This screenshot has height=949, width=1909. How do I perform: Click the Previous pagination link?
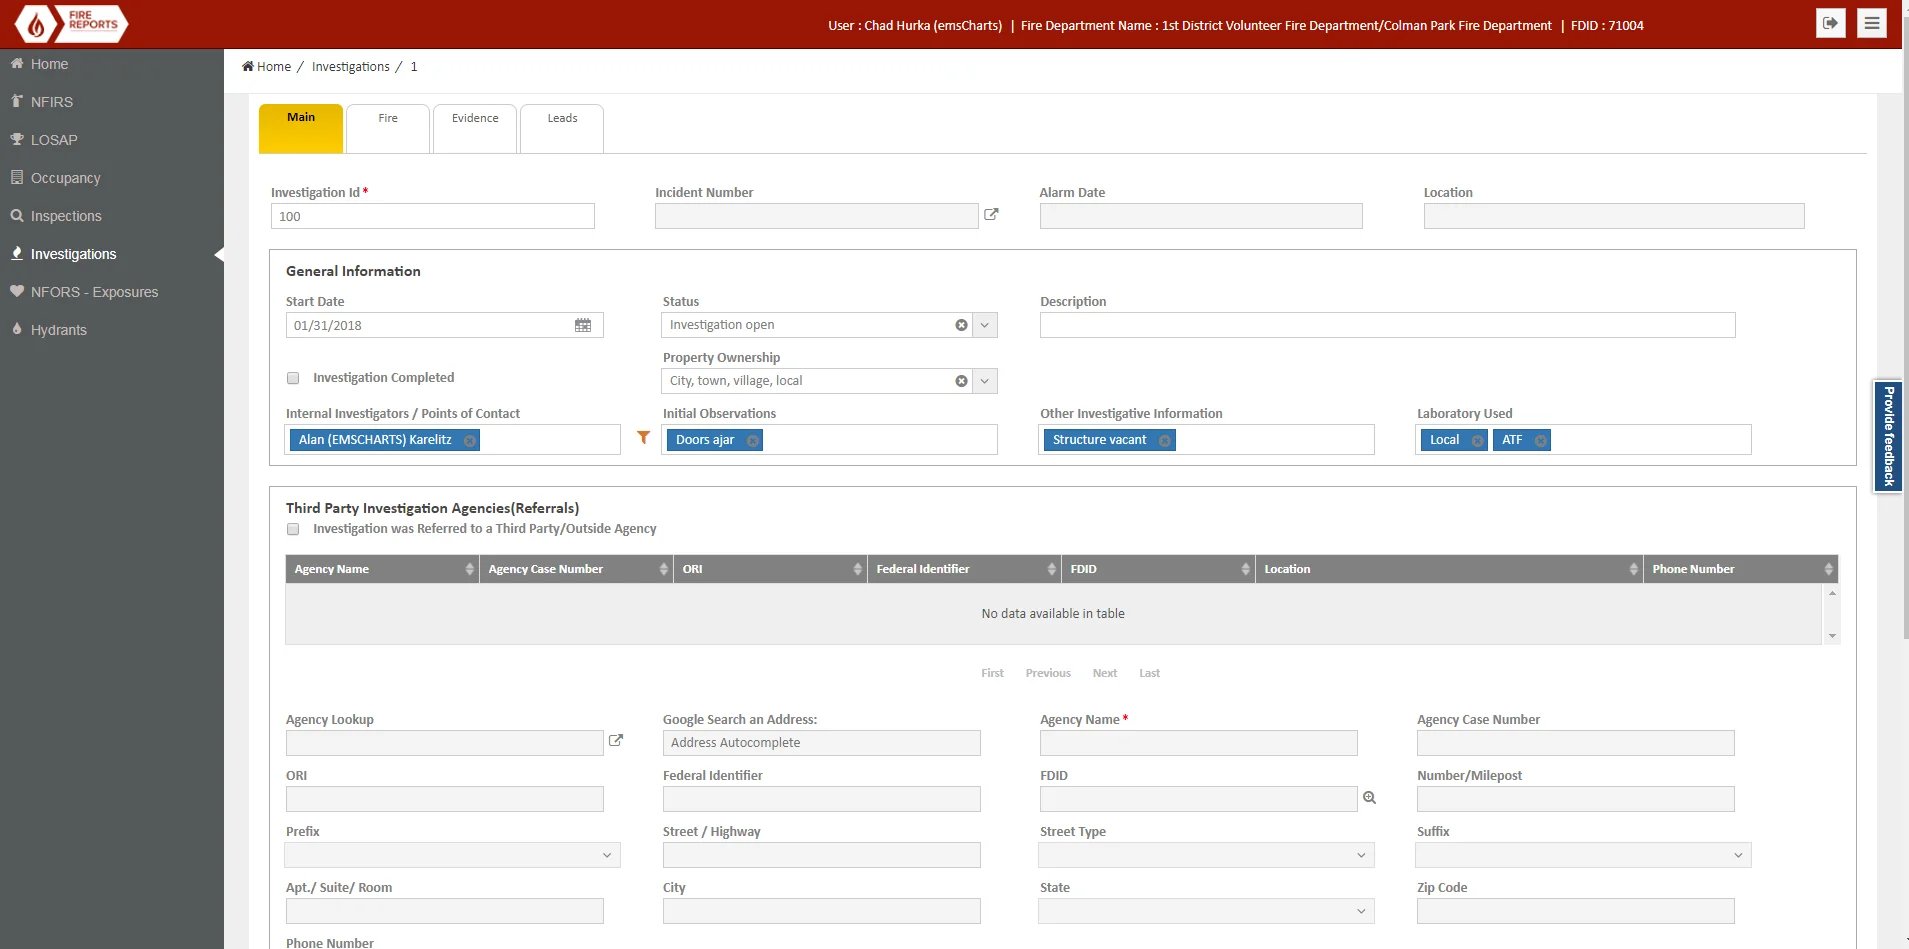[1048, 673]
